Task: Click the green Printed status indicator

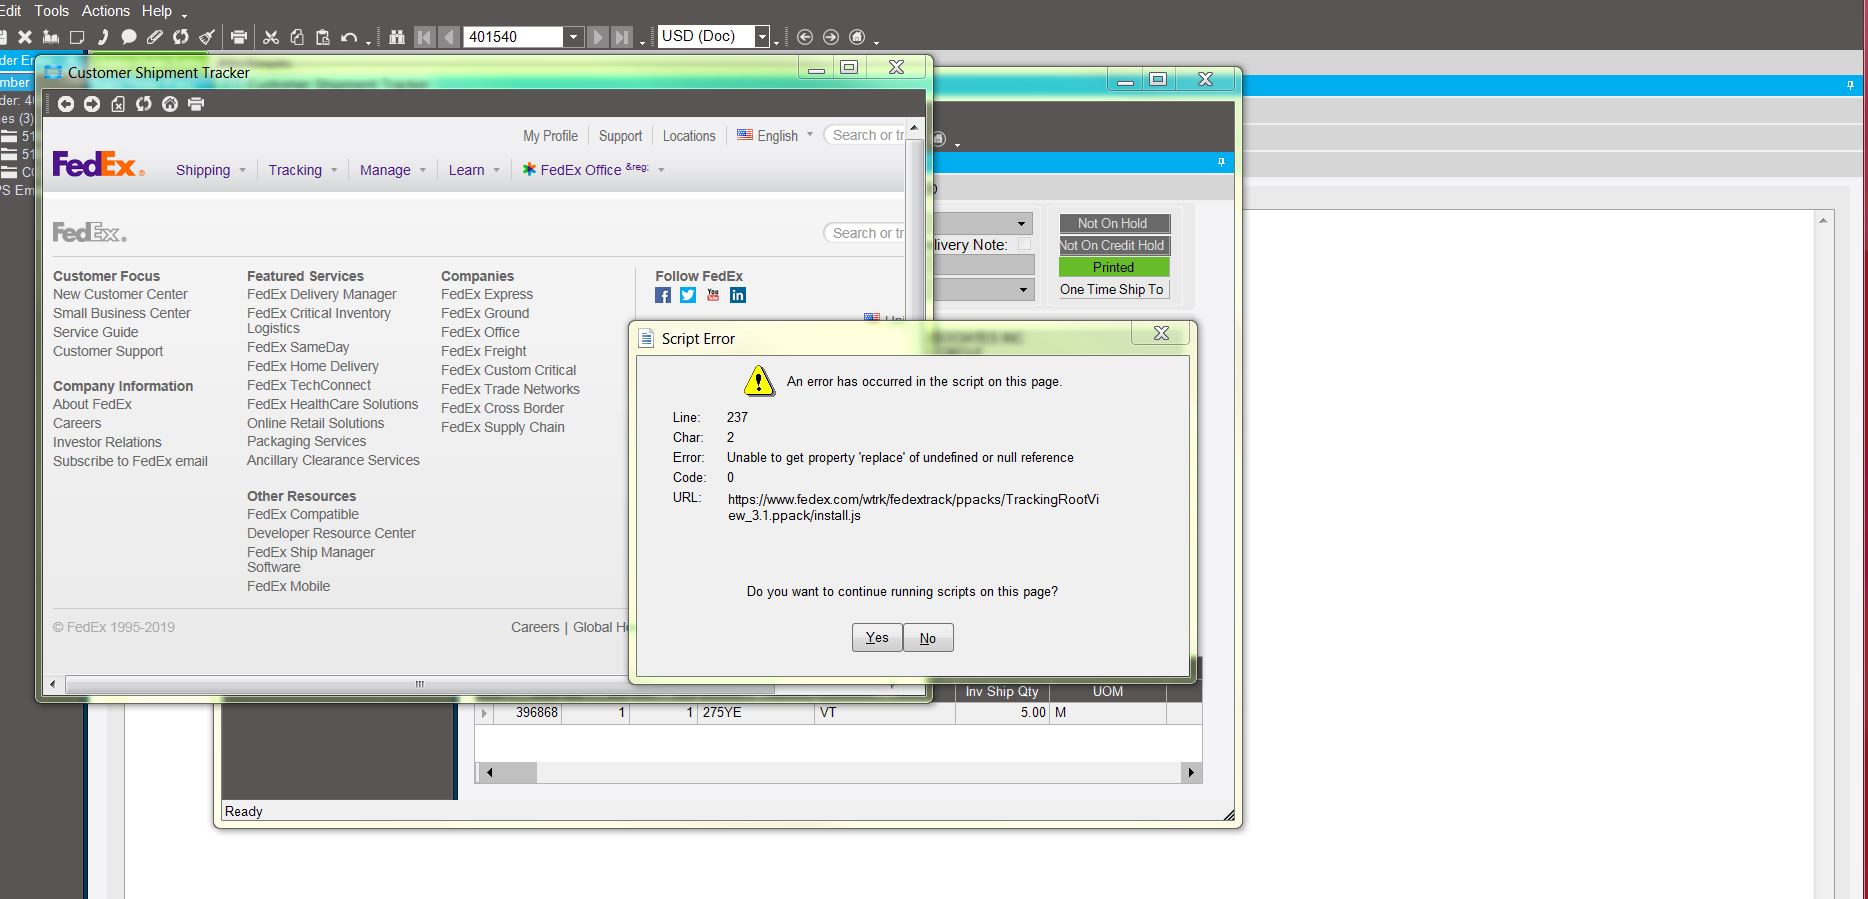Action: point(1113,267)
